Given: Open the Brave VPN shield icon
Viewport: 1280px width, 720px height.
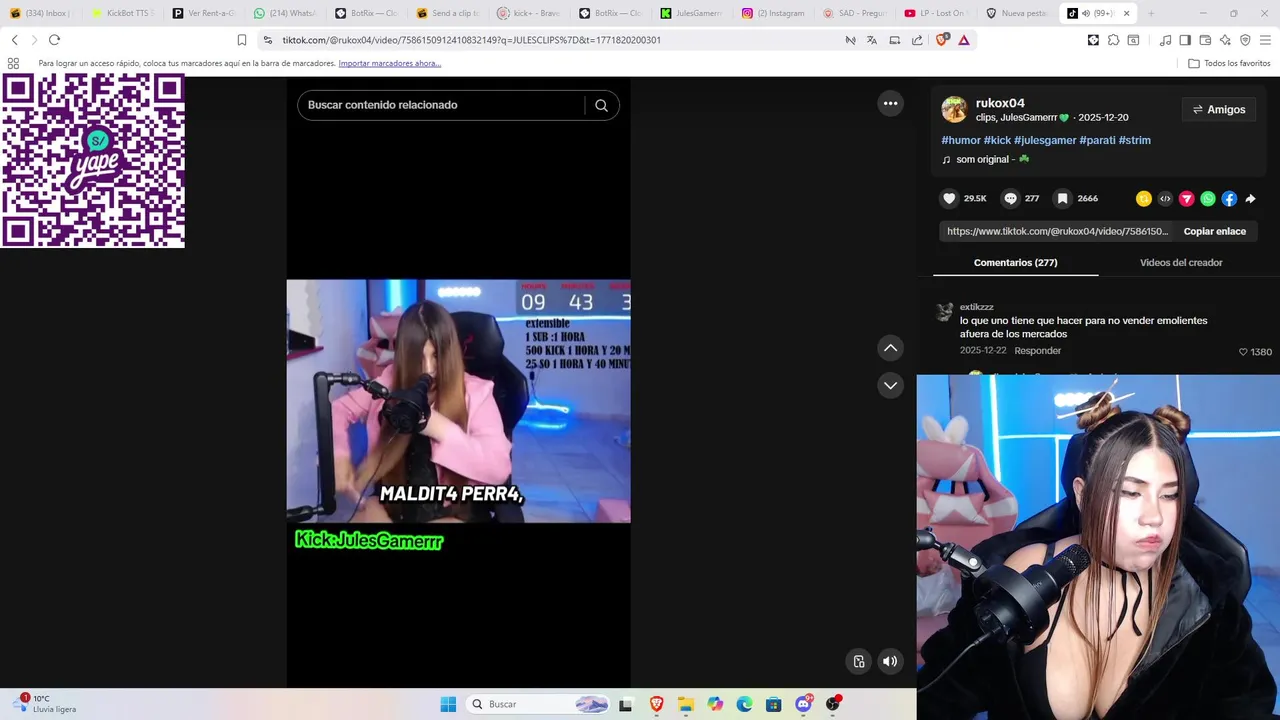Looking at the screenshot, I should pyautogui.click(x=1245, y=40).
